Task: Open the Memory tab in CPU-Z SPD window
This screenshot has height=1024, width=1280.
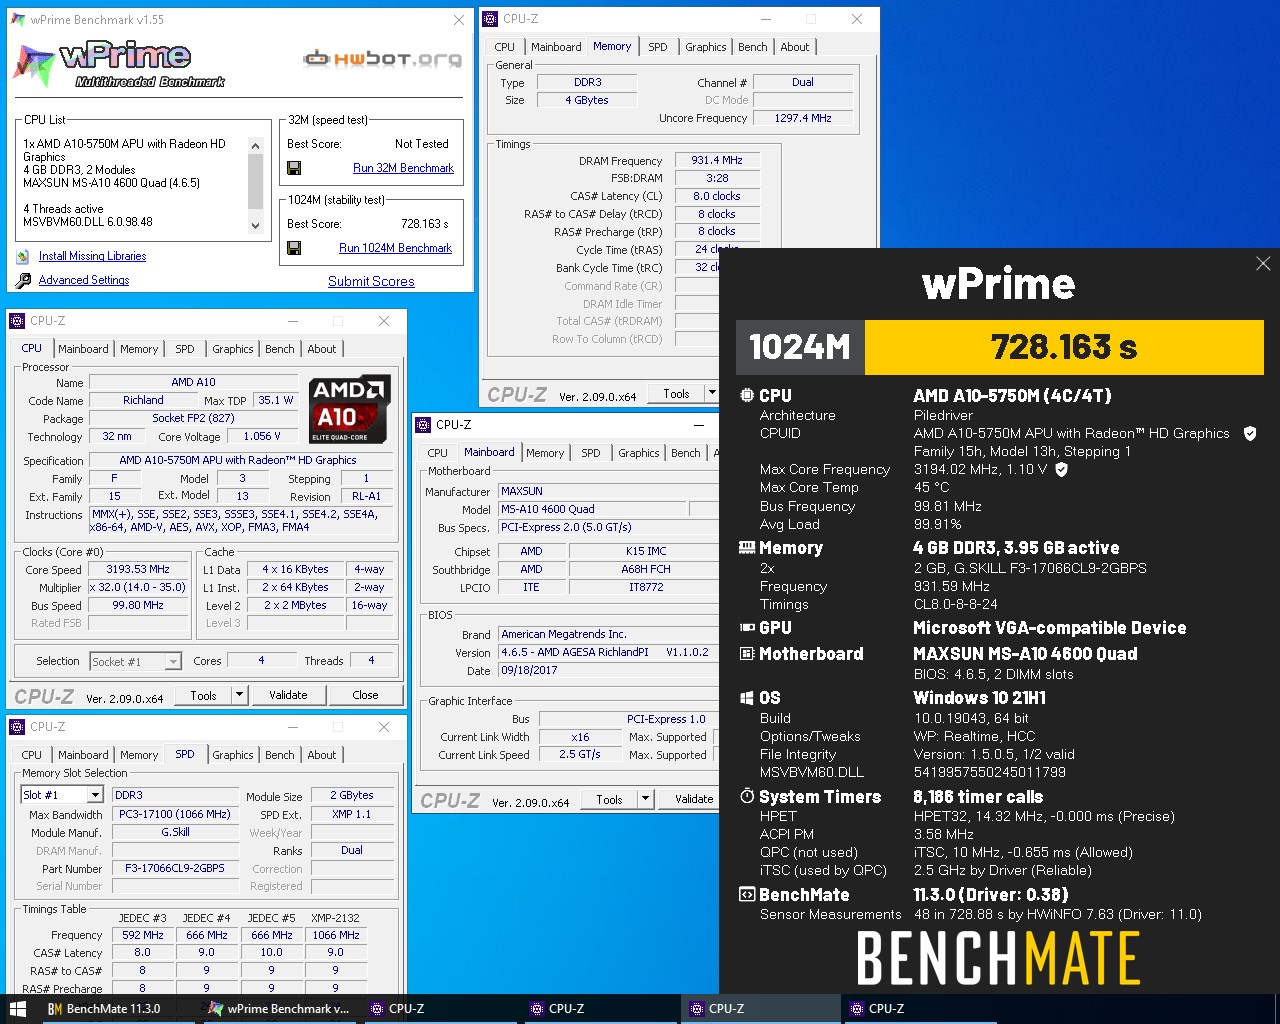Action: pyautogui.click(x=139, y=755)
